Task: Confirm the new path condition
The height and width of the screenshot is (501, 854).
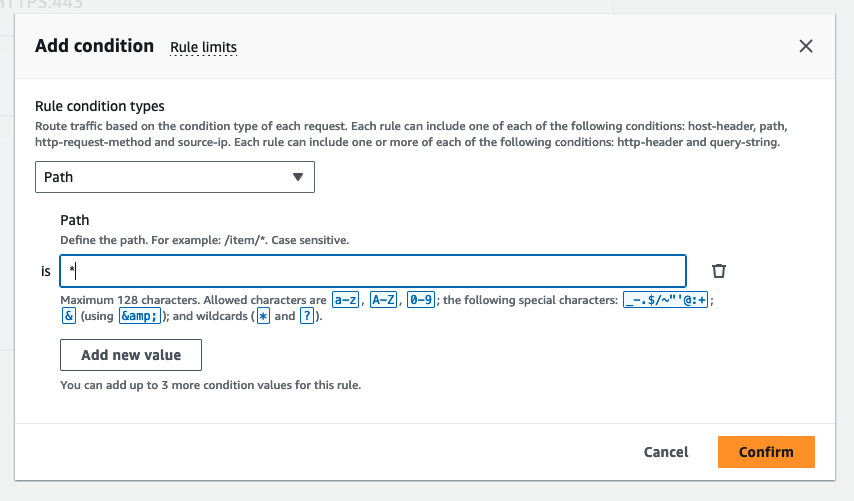Action: (x=766, y=452)
